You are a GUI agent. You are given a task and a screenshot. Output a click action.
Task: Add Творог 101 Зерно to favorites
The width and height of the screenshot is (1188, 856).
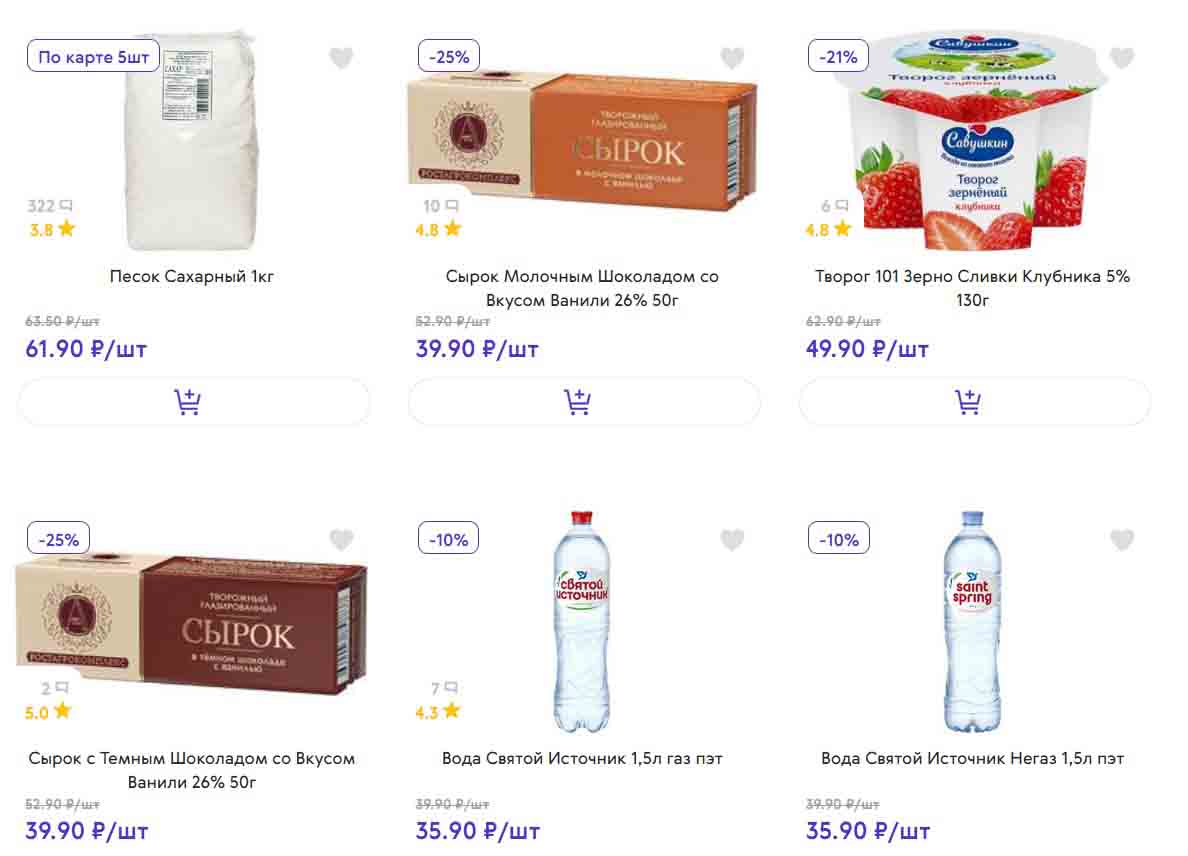(1122, 58)
